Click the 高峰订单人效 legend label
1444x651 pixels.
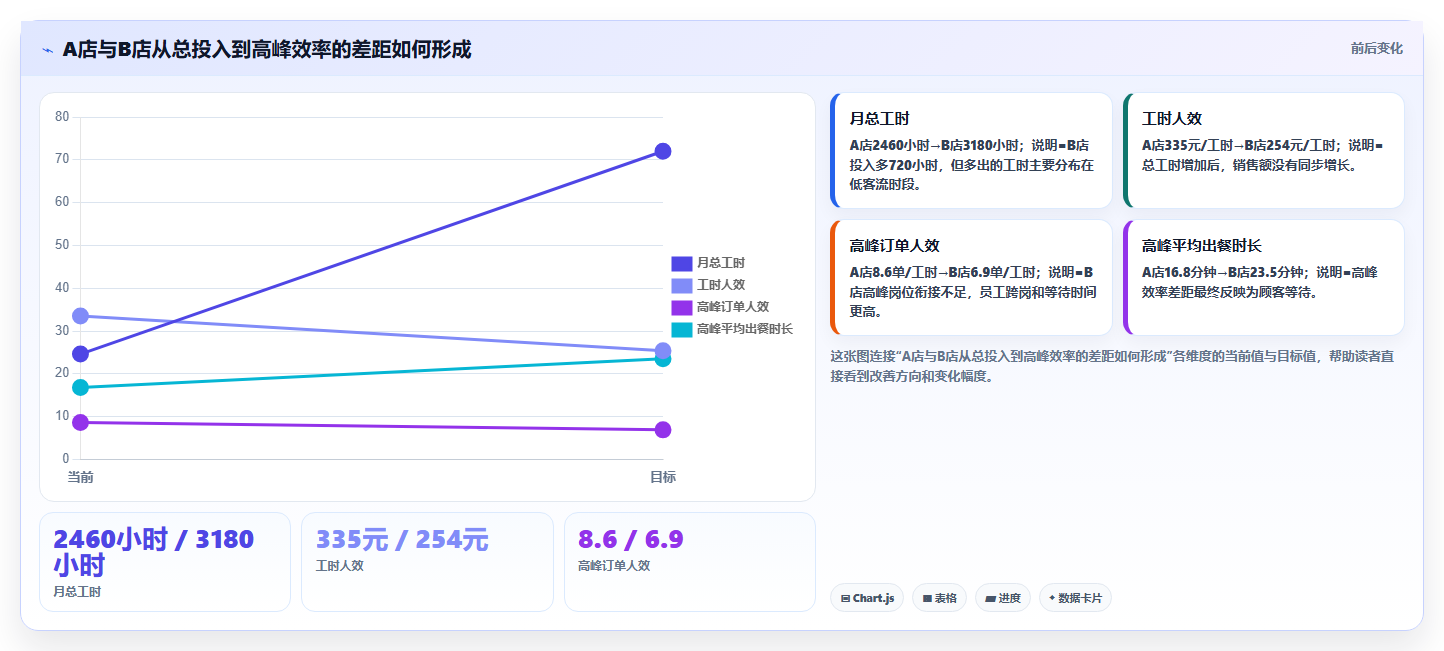733,307
